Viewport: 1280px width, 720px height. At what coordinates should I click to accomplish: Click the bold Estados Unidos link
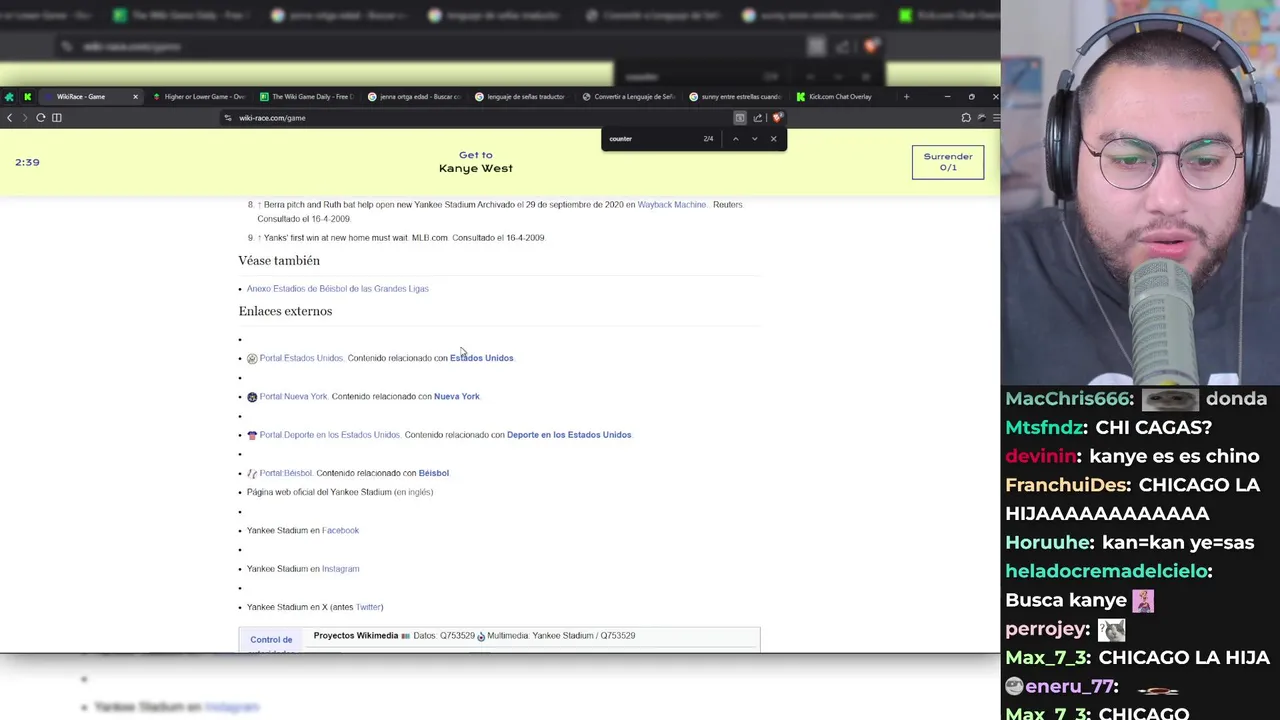(481, 358)
